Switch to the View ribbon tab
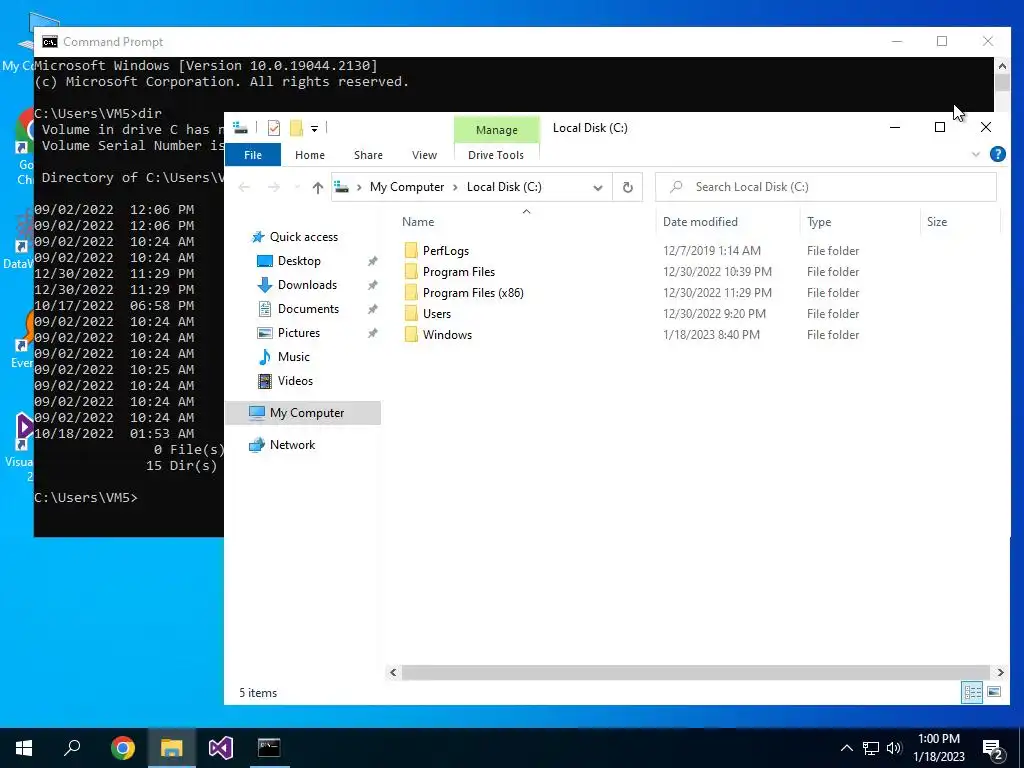This screenshot has width=1024, height=768. pos(424,155)
